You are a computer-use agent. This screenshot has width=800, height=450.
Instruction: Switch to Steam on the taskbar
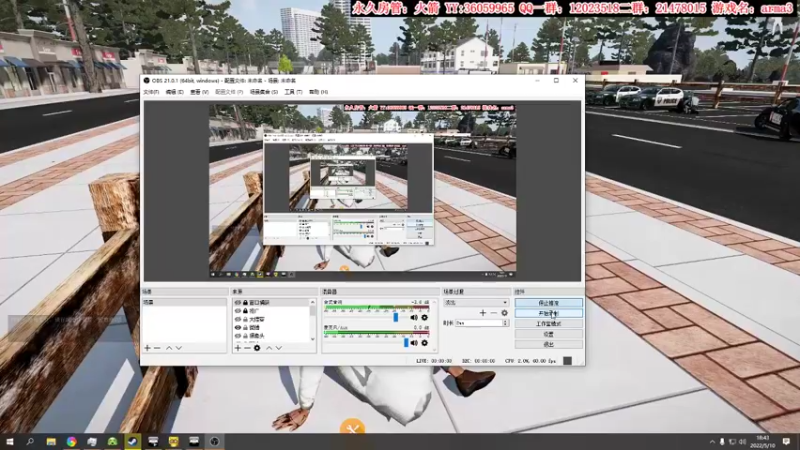133,441
